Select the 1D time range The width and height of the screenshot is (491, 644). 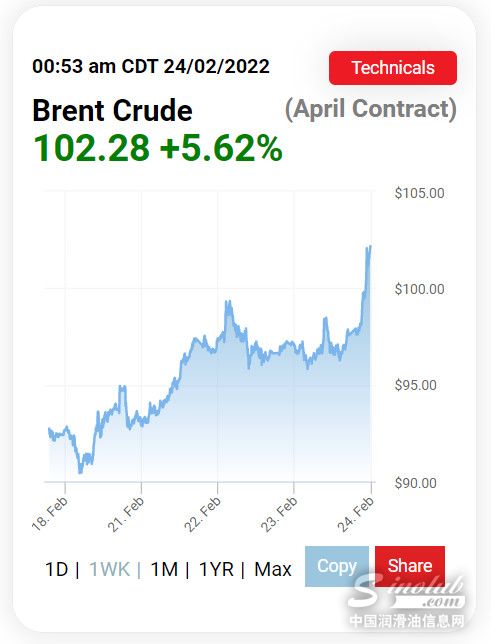click(x=56, y=569)
